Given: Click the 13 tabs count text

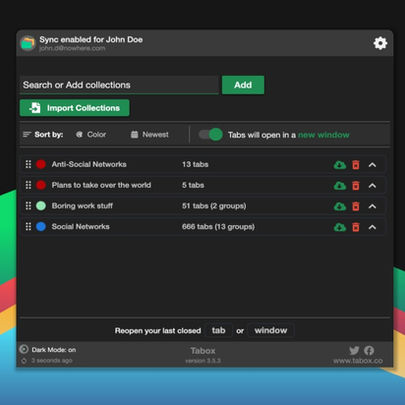Looking at the screenshot, I should coord(195,164).
